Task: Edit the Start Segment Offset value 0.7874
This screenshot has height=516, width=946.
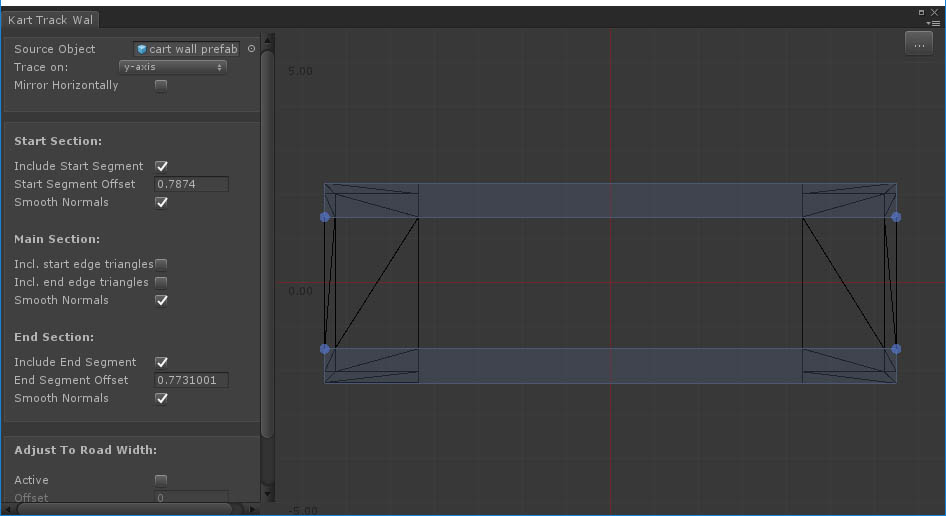Action: click(x=191, y=184)
